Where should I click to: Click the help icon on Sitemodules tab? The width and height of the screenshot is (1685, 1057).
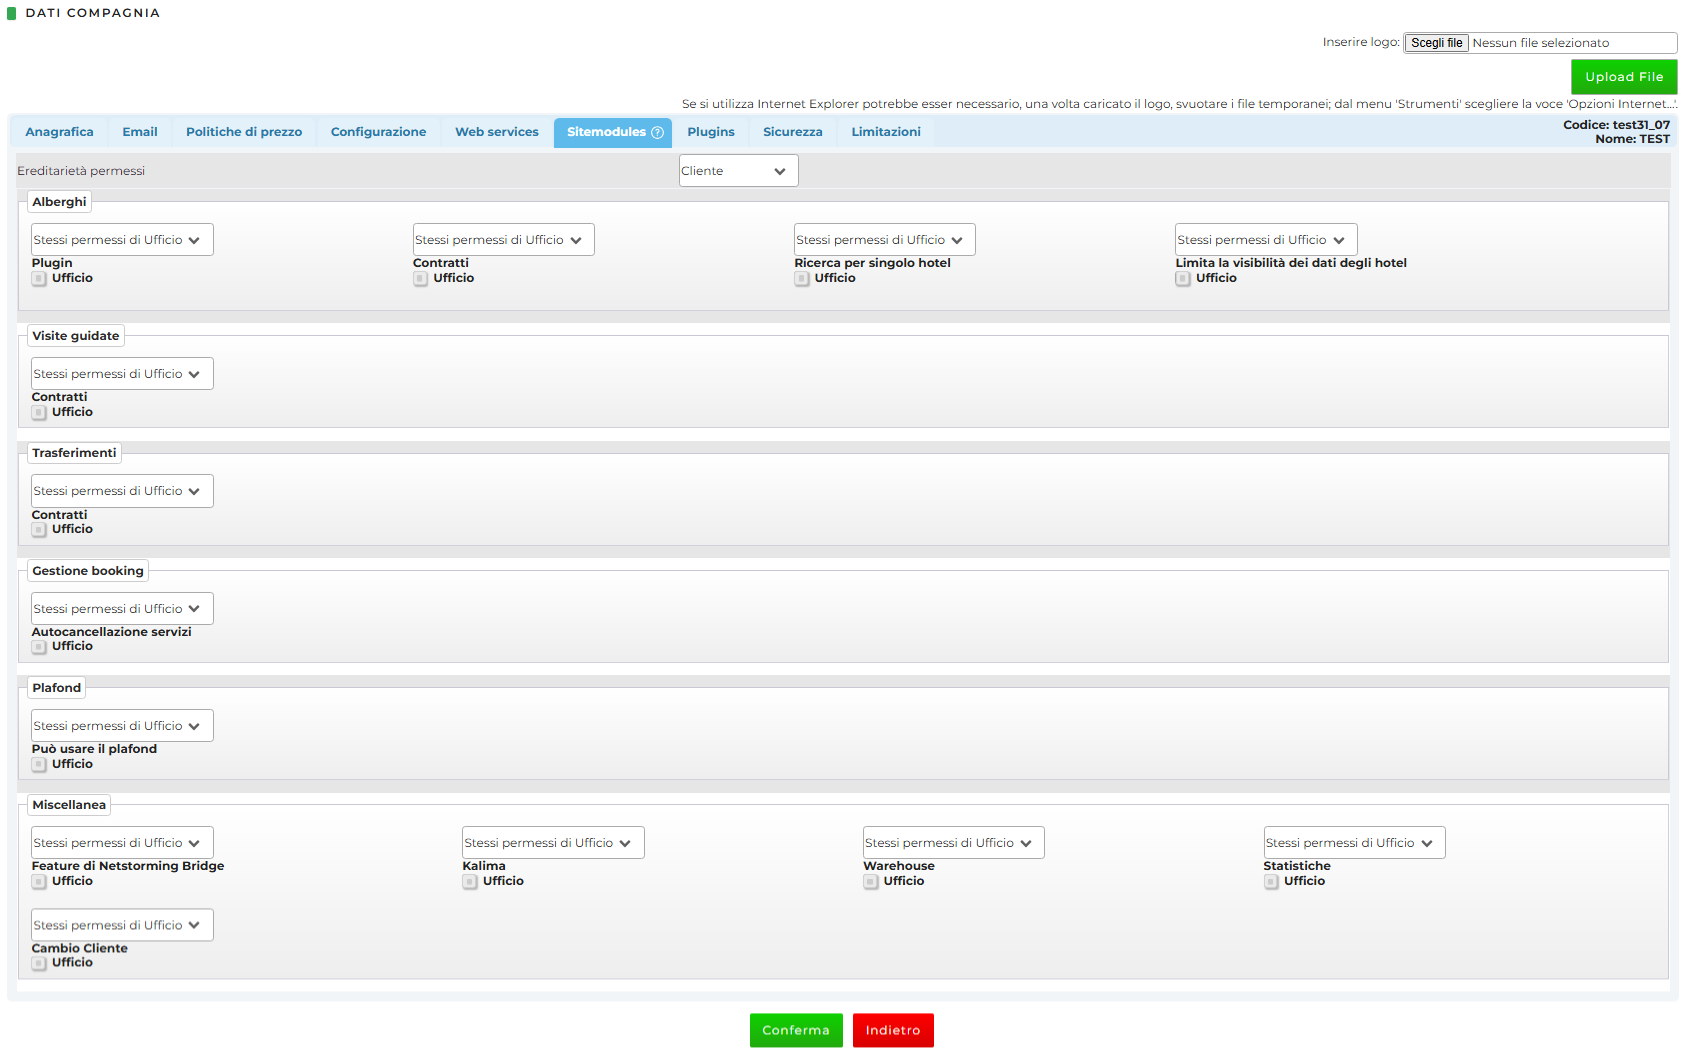[657, 132]
